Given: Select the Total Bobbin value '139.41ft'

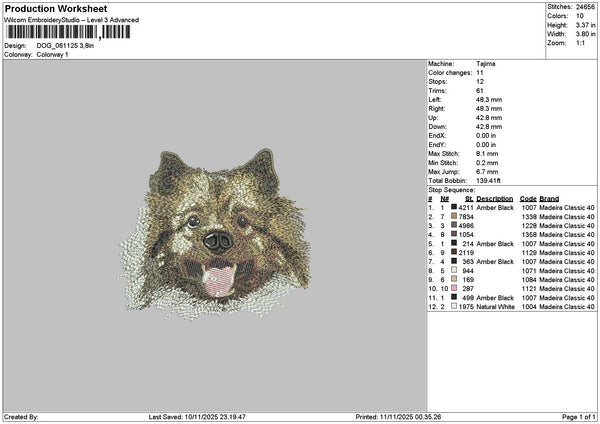Looking at the screenshot, I should click(x=488, y=181).
